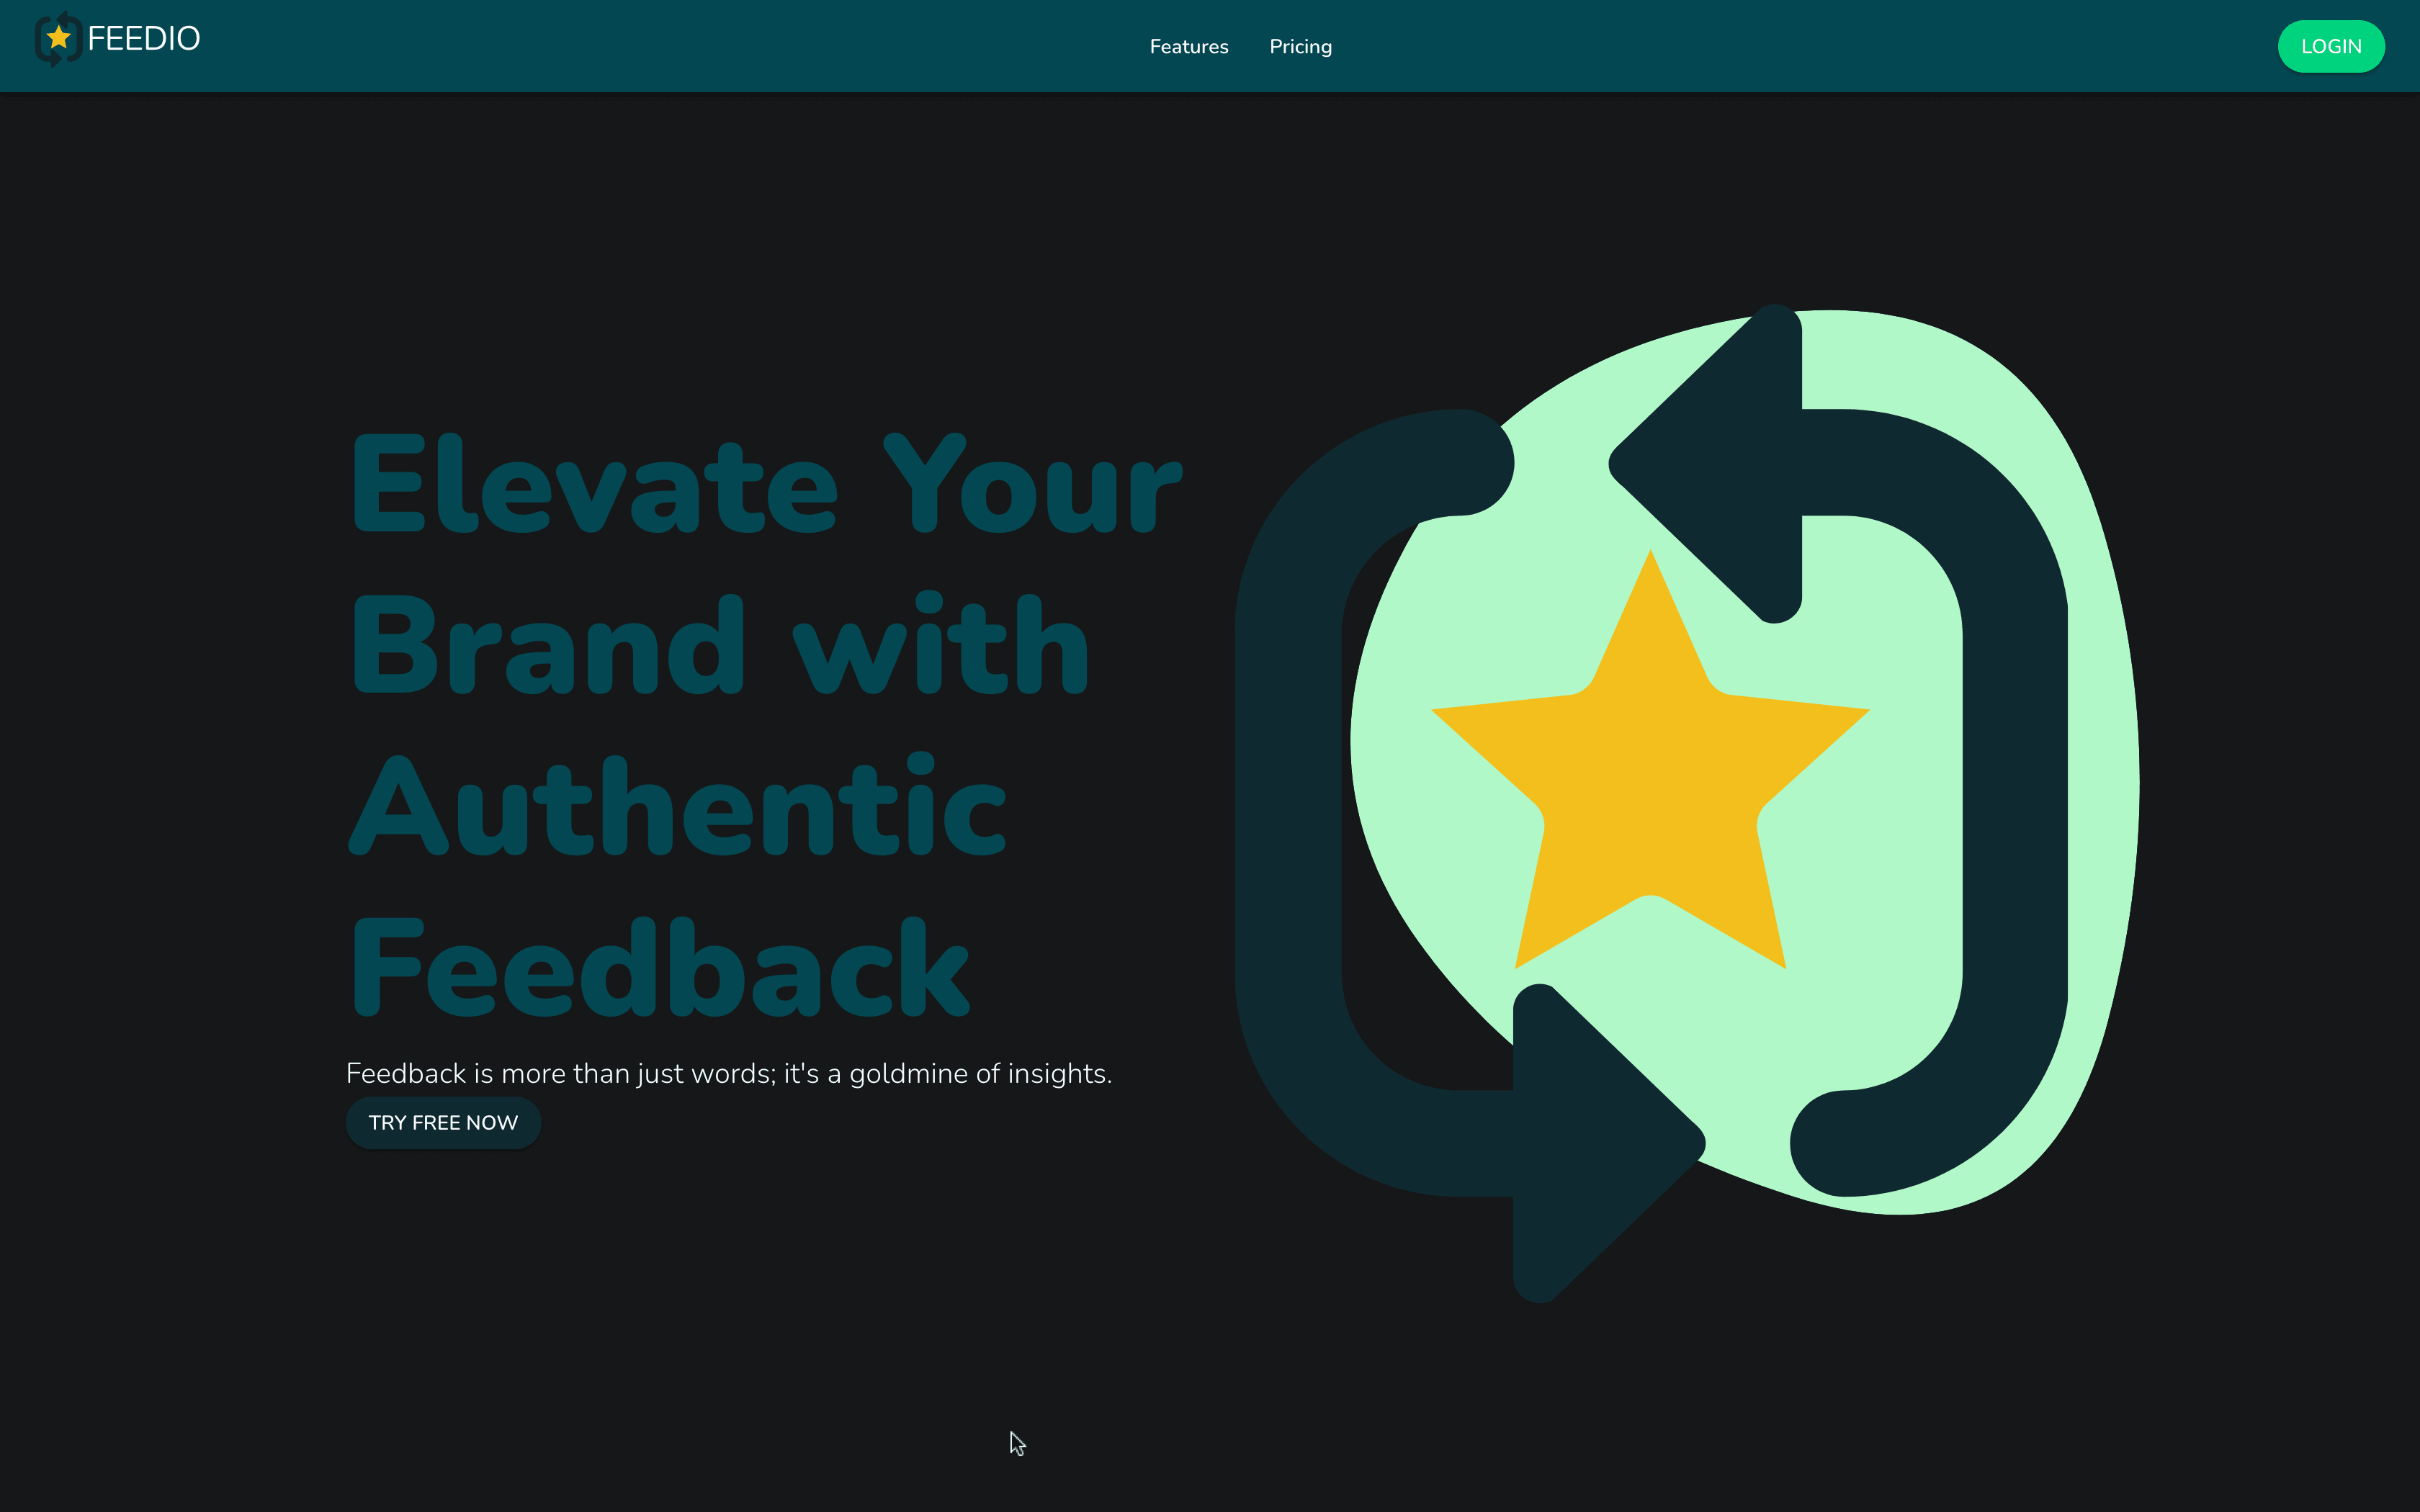Click the left-pointing arrowhead atop hero graphic
Image resolution: width=2420 pixels, height=1512 pixels.
[1720, 463]
